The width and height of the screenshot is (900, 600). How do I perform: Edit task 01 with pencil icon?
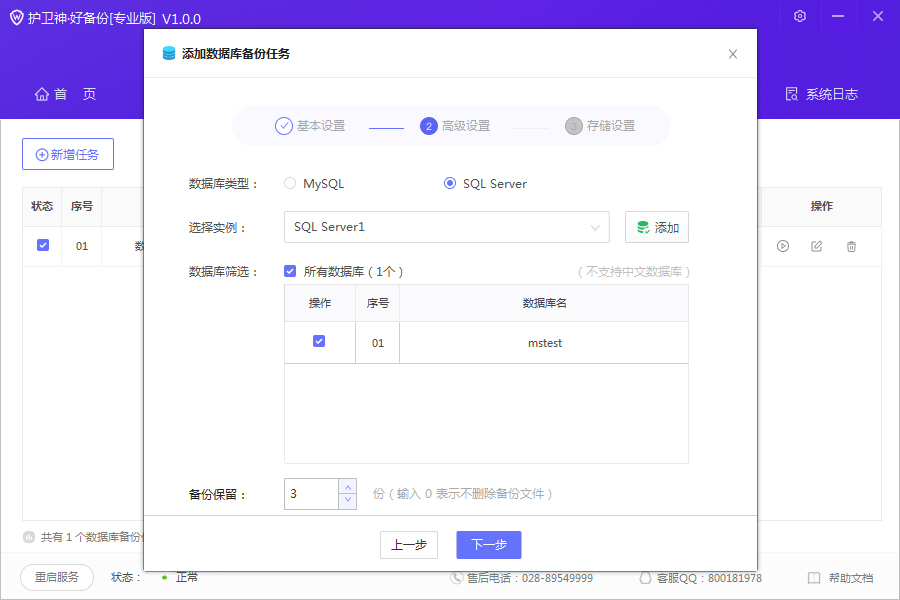click(x=817, y=246)
